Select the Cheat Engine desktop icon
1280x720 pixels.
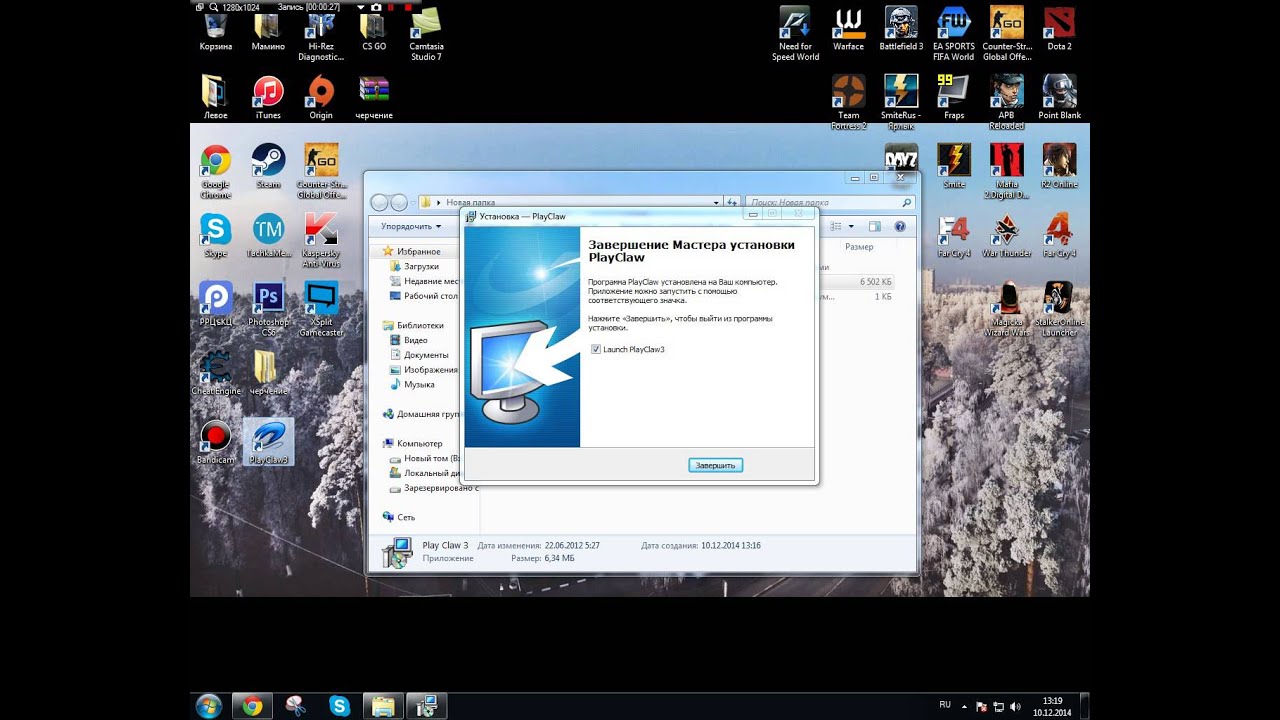click(216, 372)
